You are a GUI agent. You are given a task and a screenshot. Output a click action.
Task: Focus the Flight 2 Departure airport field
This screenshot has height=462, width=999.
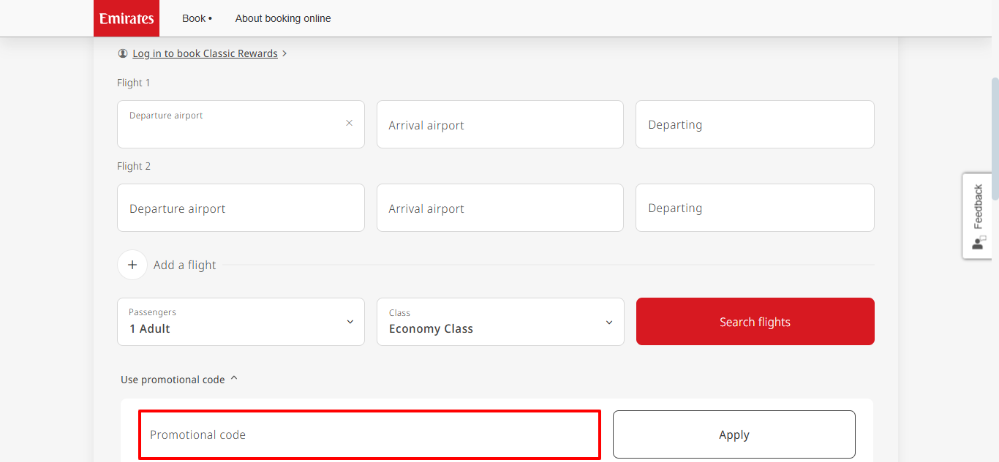(x=241, y=208)
